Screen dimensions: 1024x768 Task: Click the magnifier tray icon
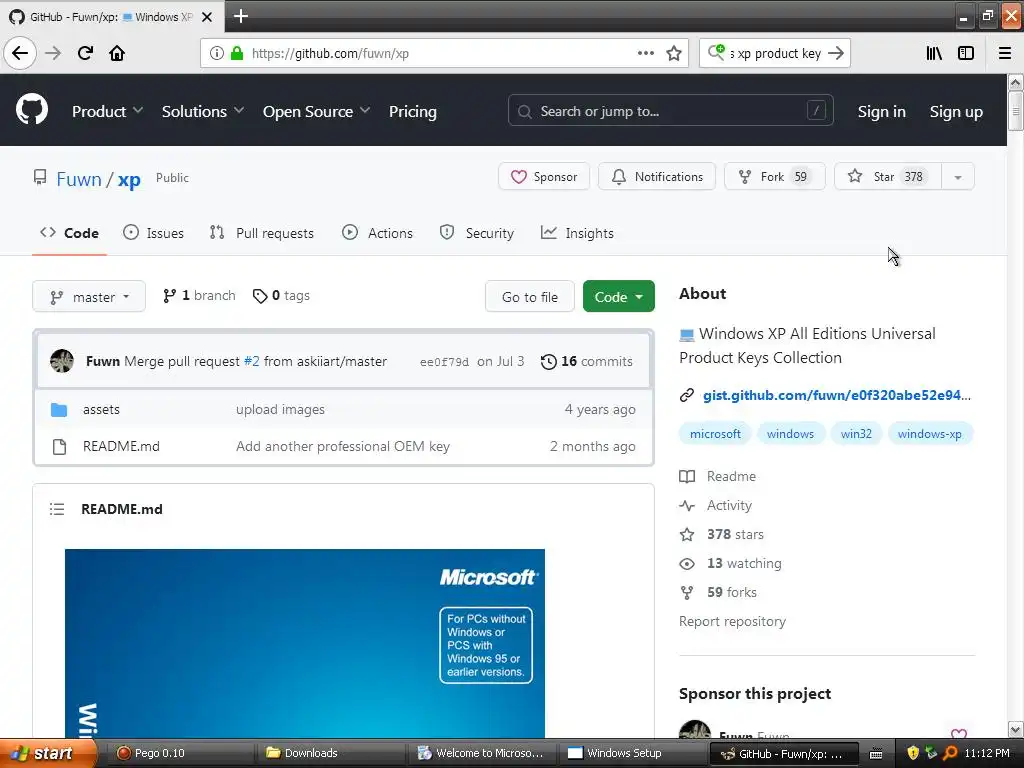tap(950, 753)
